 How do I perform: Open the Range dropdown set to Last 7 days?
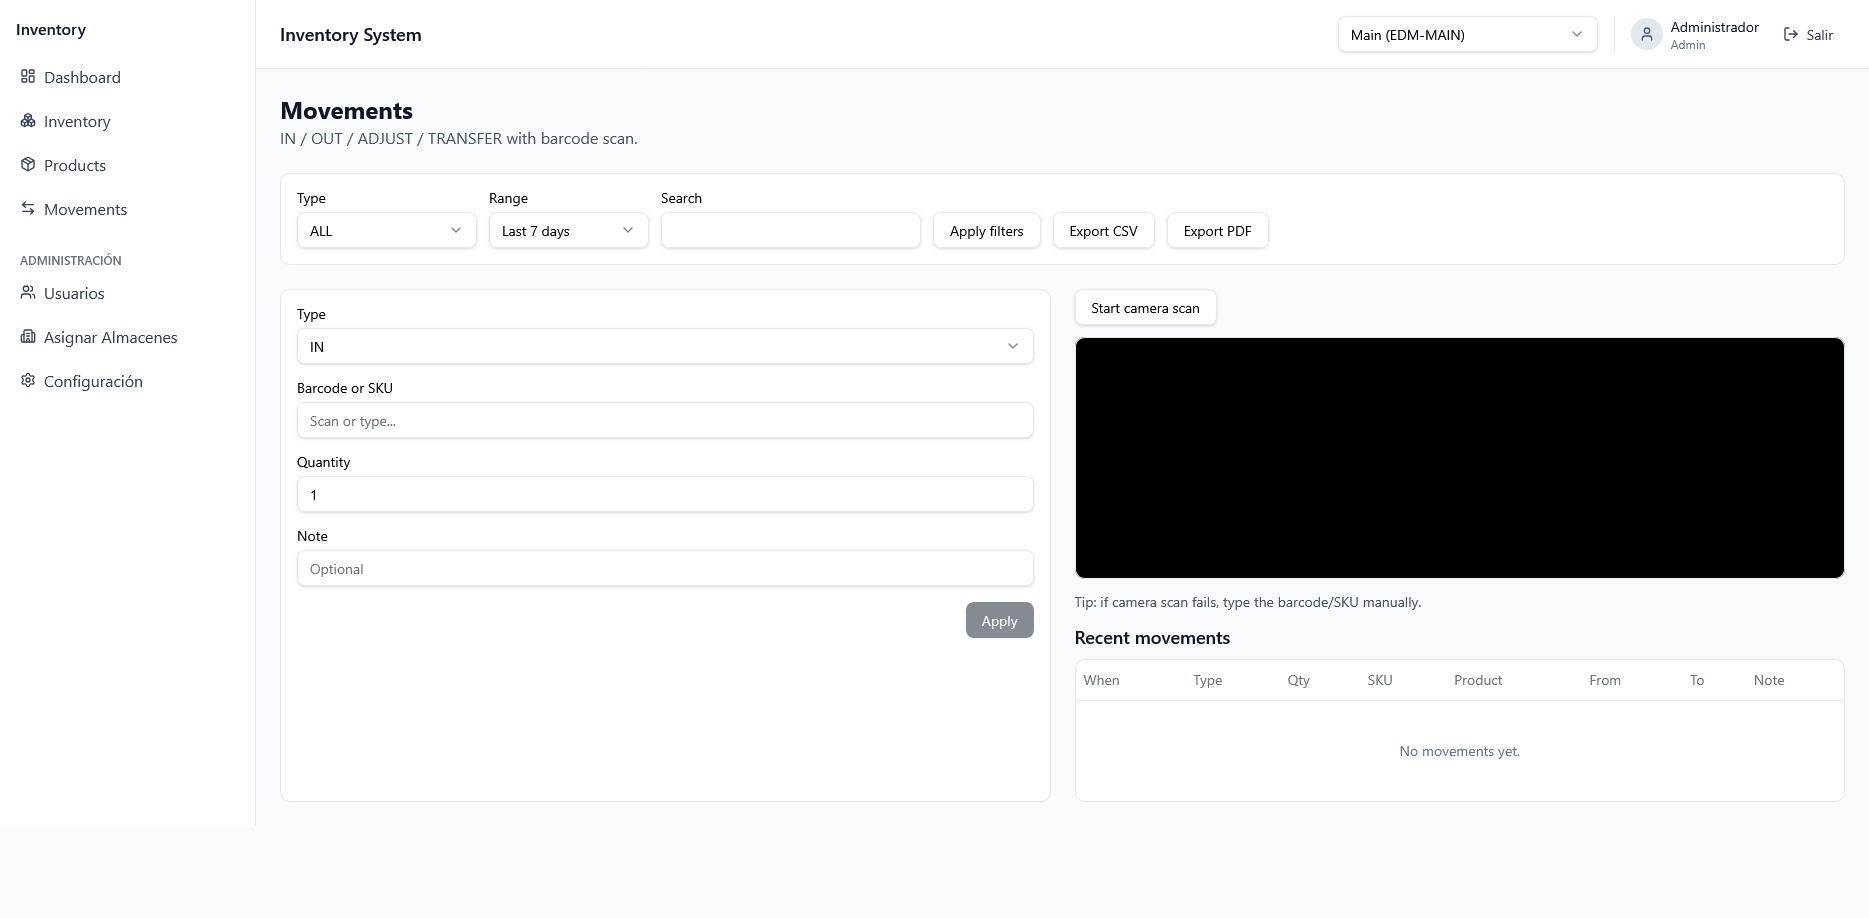click(567, 230)
